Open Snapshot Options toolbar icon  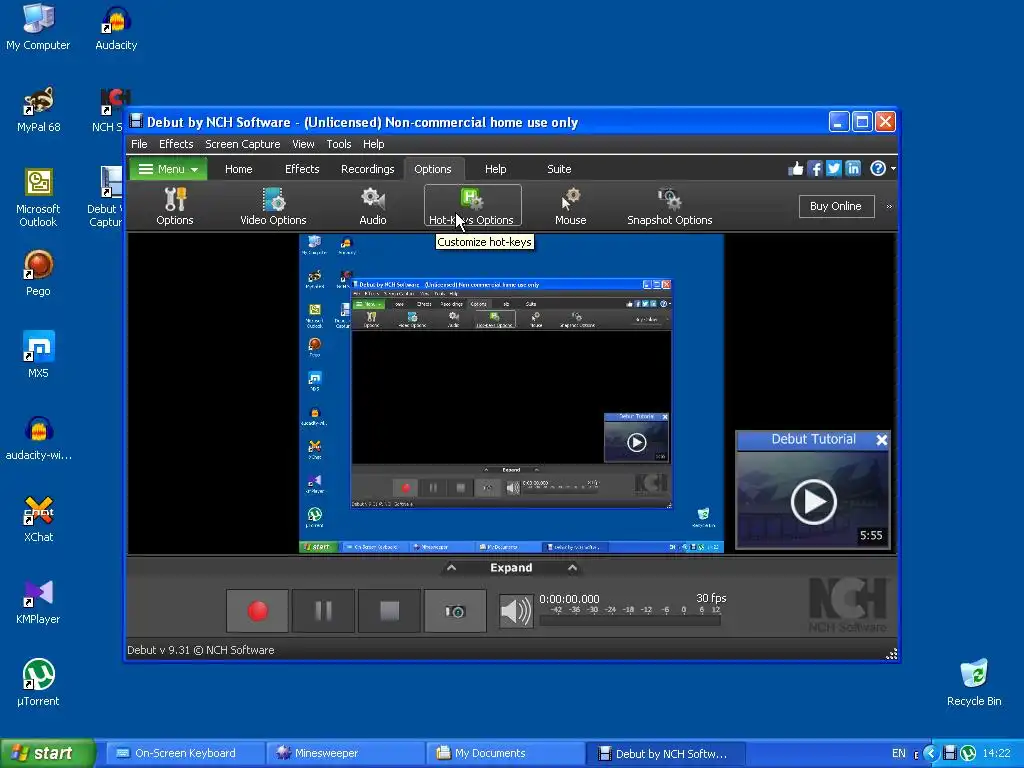669,206
